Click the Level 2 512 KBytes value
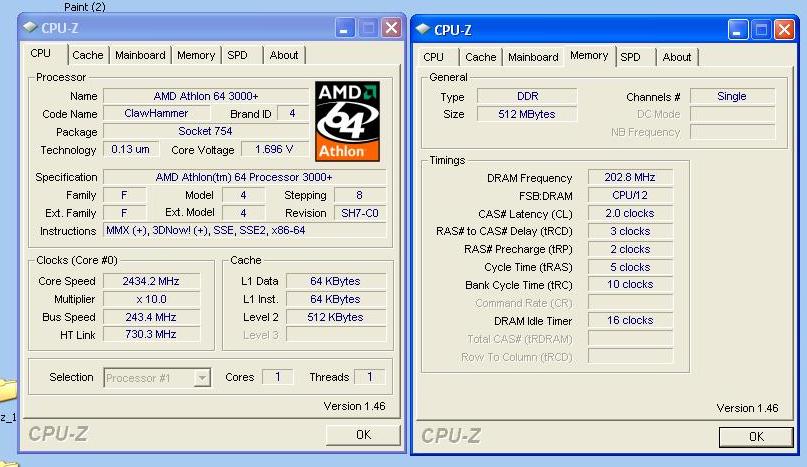 click(336, 317)
